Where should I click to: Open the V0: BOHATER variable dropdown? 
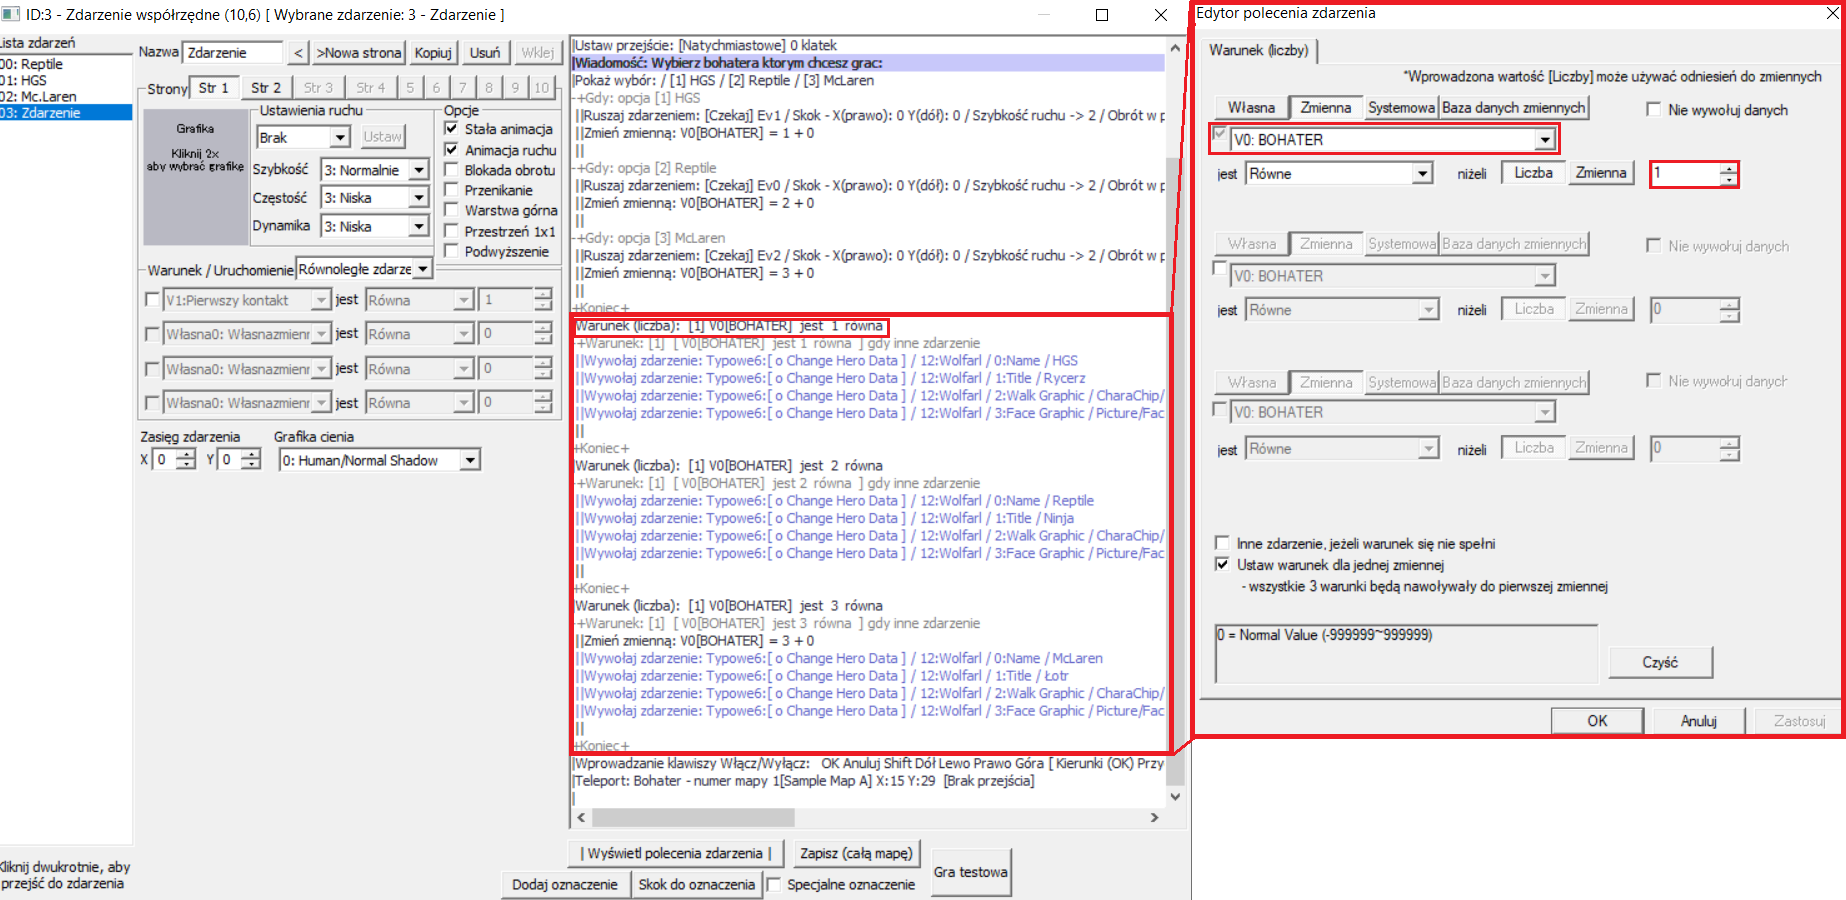point(1545,140)
